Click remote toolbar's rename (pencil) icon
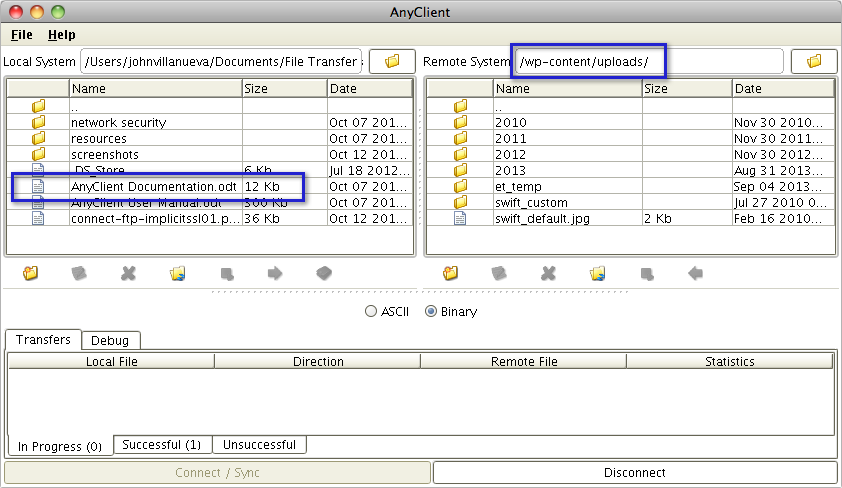 [499, 273]
